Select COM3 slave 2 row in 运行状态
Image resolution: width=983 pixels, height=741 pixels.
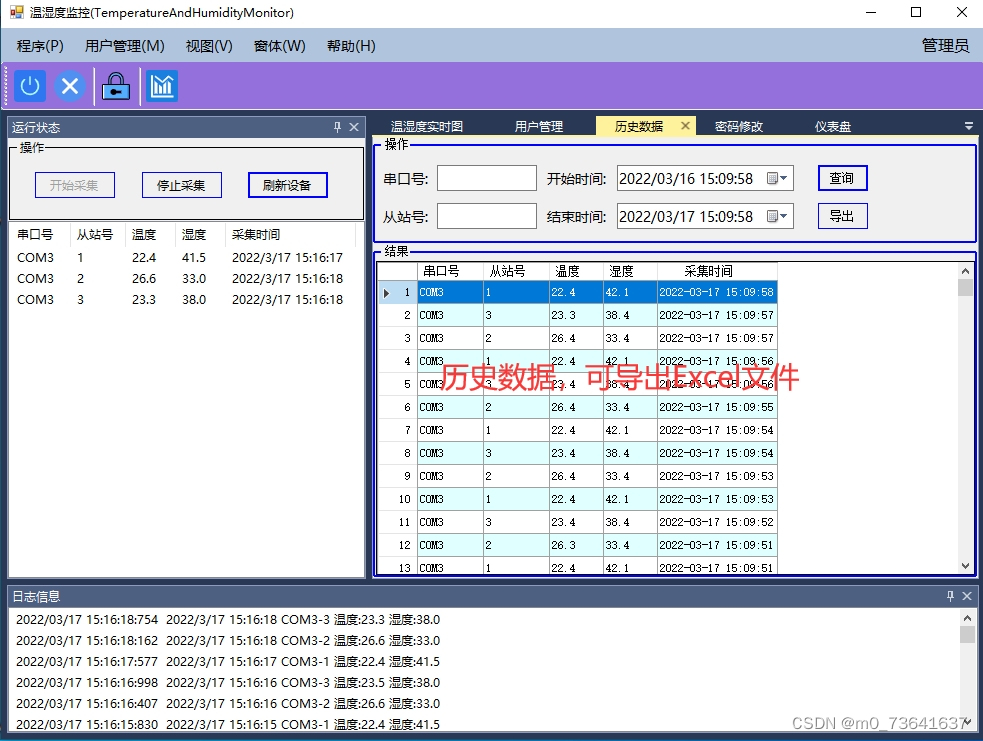[x=180, y=278]
